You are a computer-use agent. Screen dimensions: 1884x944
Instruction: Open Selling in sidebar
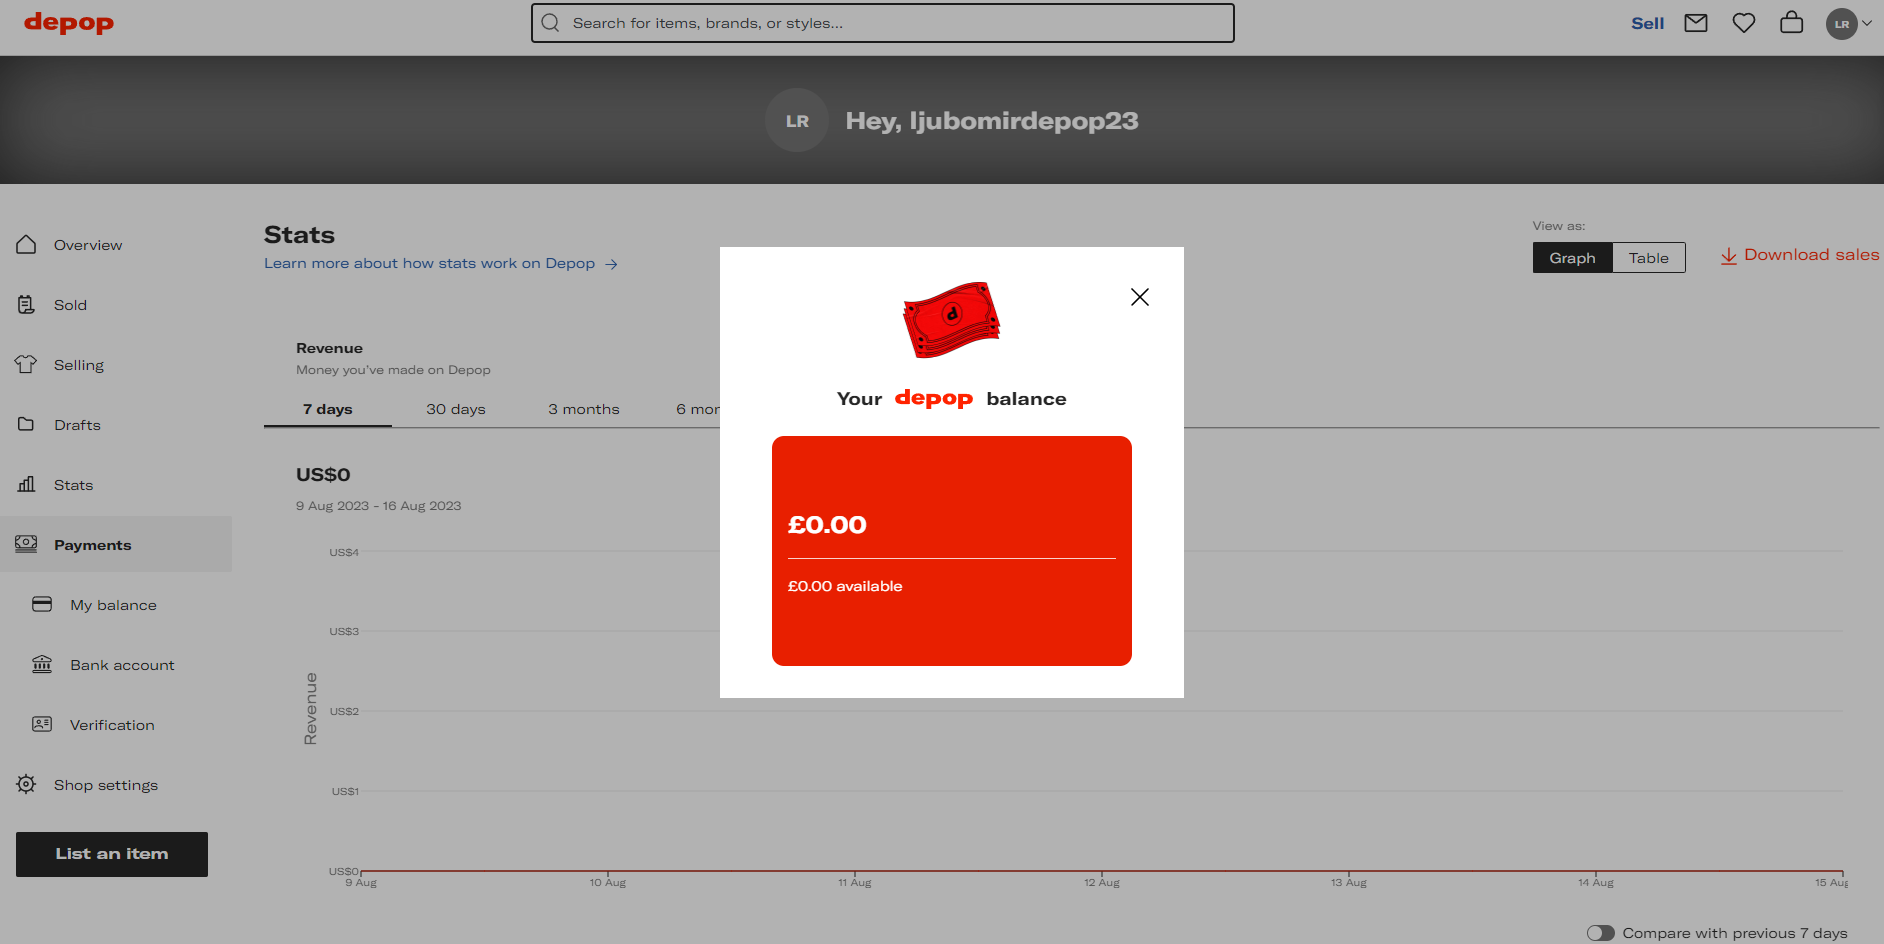pos(79,365)
